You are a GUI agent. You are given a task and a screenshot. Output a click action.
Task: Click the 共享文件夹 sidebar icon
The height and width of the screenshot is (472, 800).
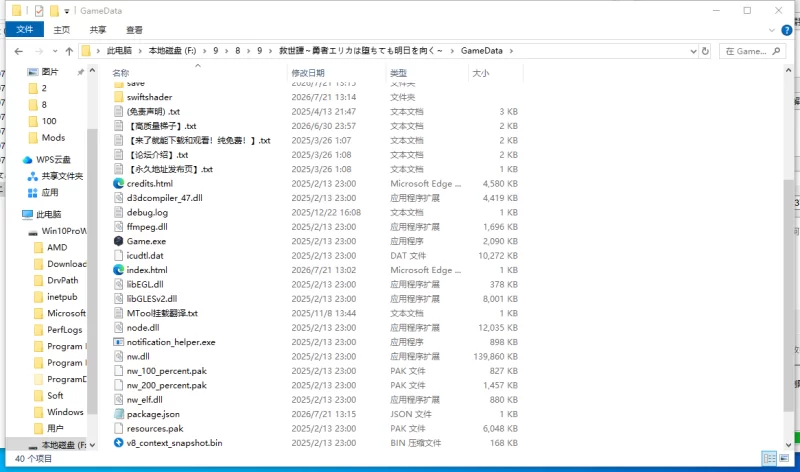click(x=33, y=176)
